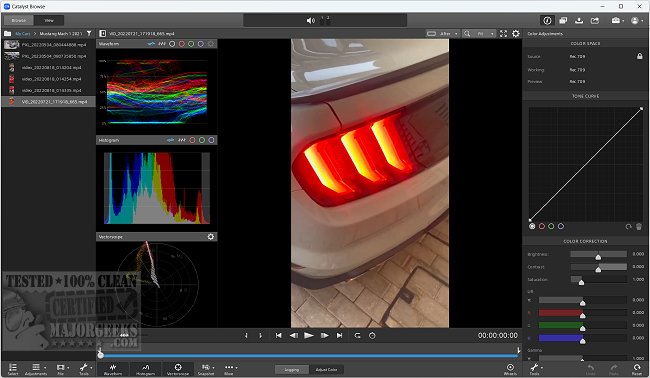Image resolution: width=650 pixels, height=378 pixels.
Task: Open the After preview mode dropdown
Action: coord(443,34)
